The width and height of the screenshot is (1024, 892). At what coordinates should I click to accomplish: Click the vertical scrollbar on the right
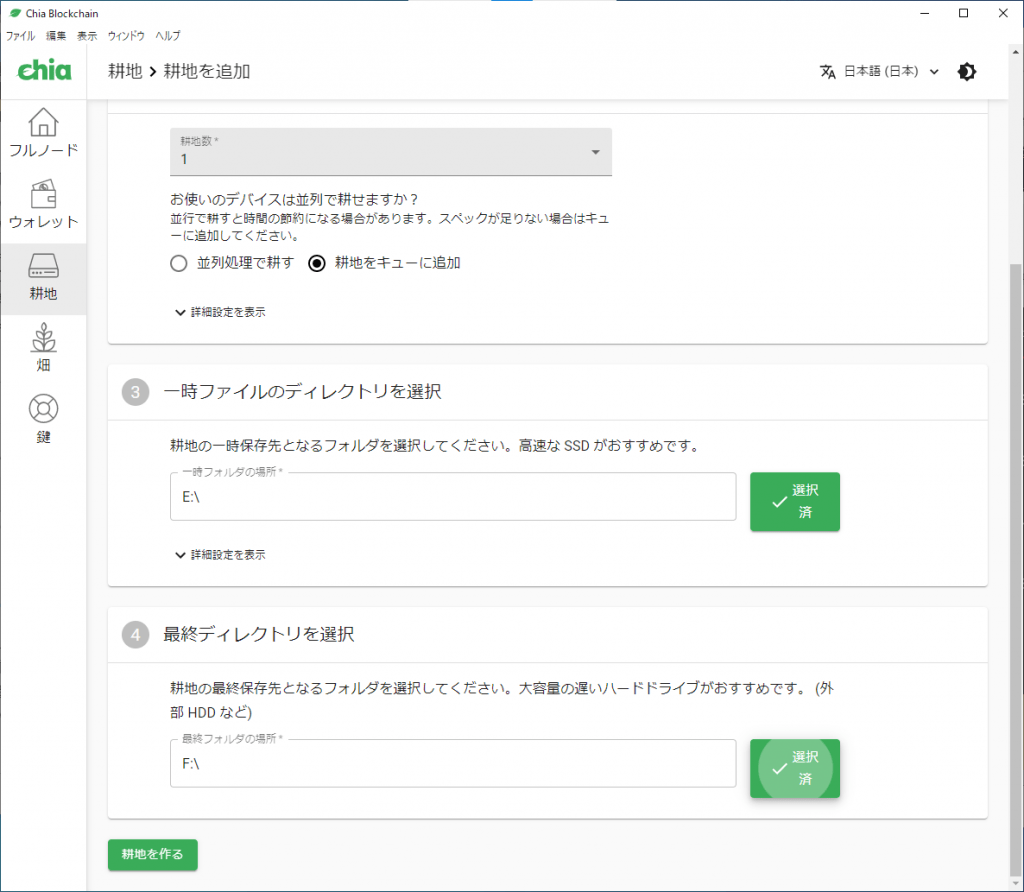coord(1016,500)
